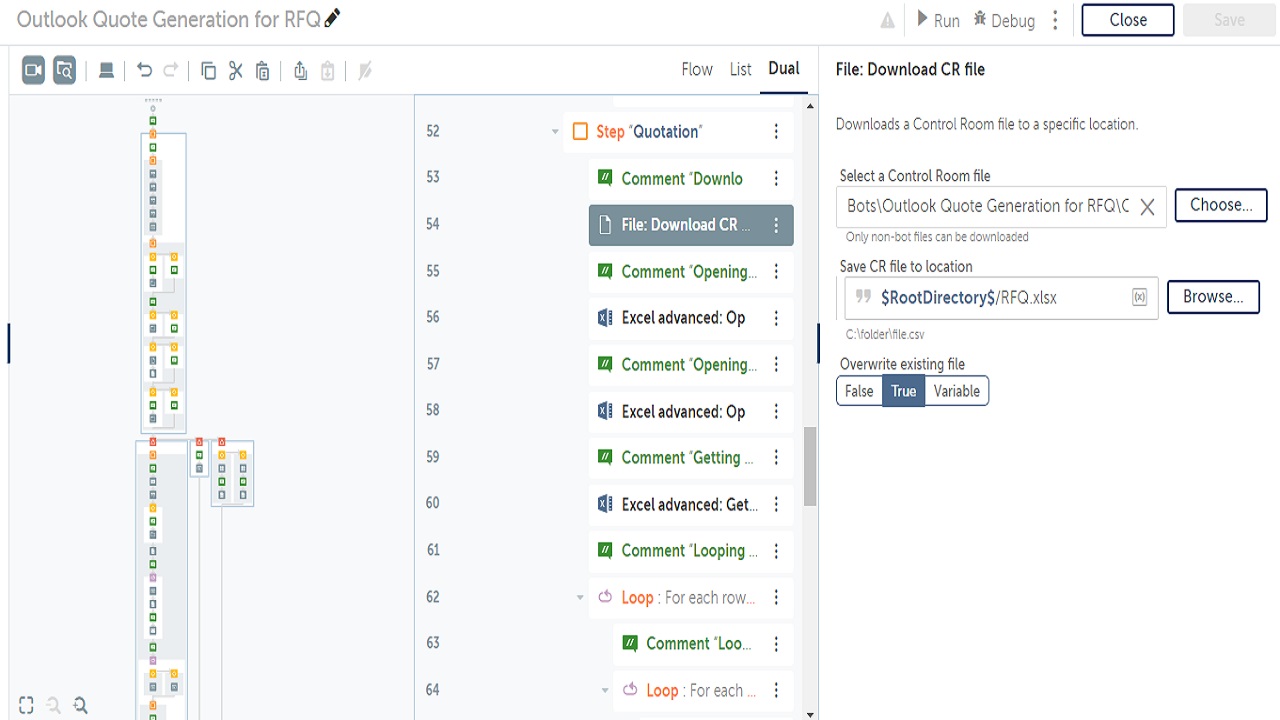Collapse the Step "Quotation" block

(555, 132)
